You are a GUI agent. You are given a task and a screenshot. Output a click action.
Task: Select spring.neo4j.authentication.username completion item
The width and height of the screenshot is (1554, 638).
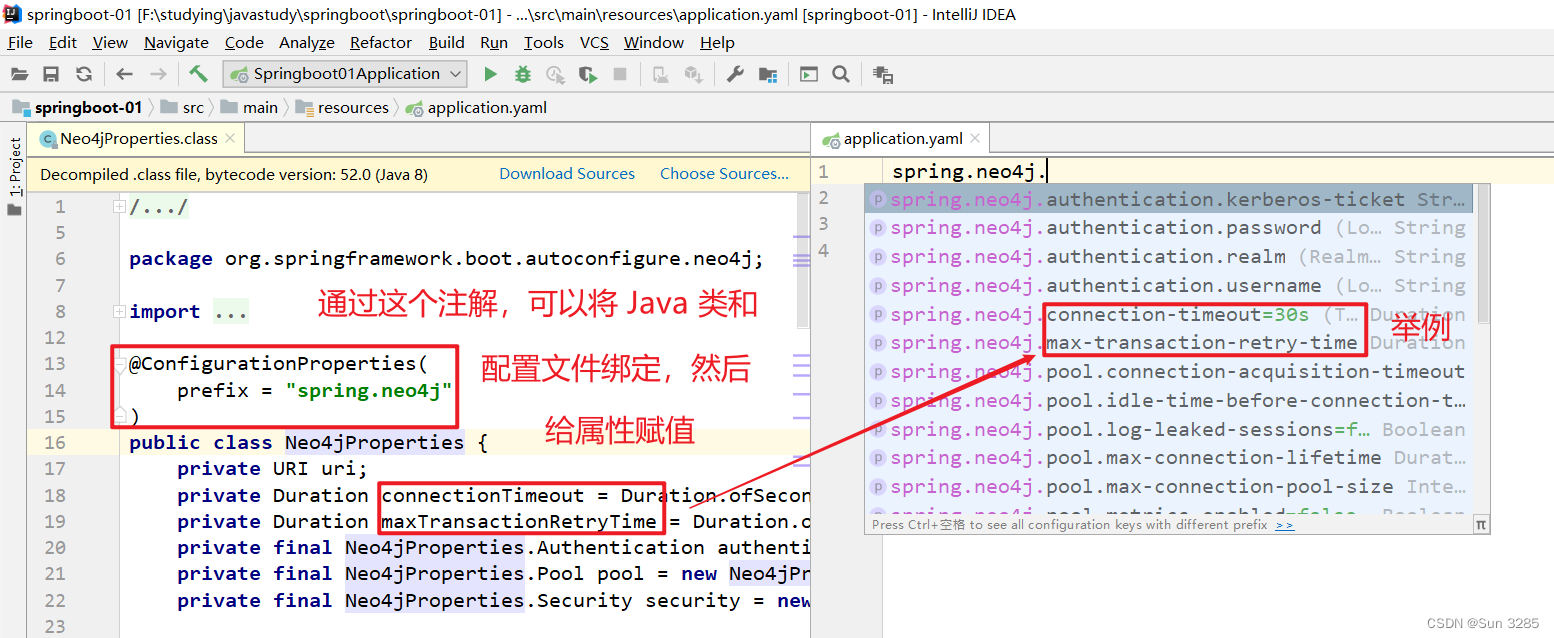tap(1168, 286)
